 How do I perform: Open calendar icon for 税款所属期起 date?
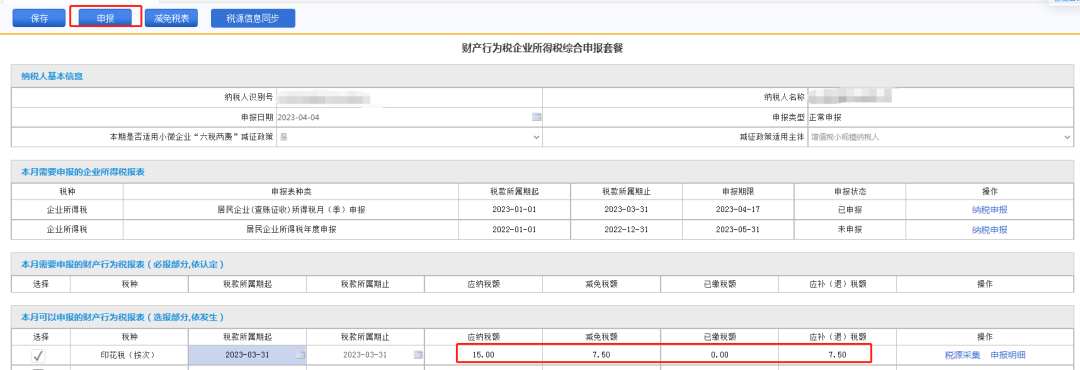coord(300,355)
